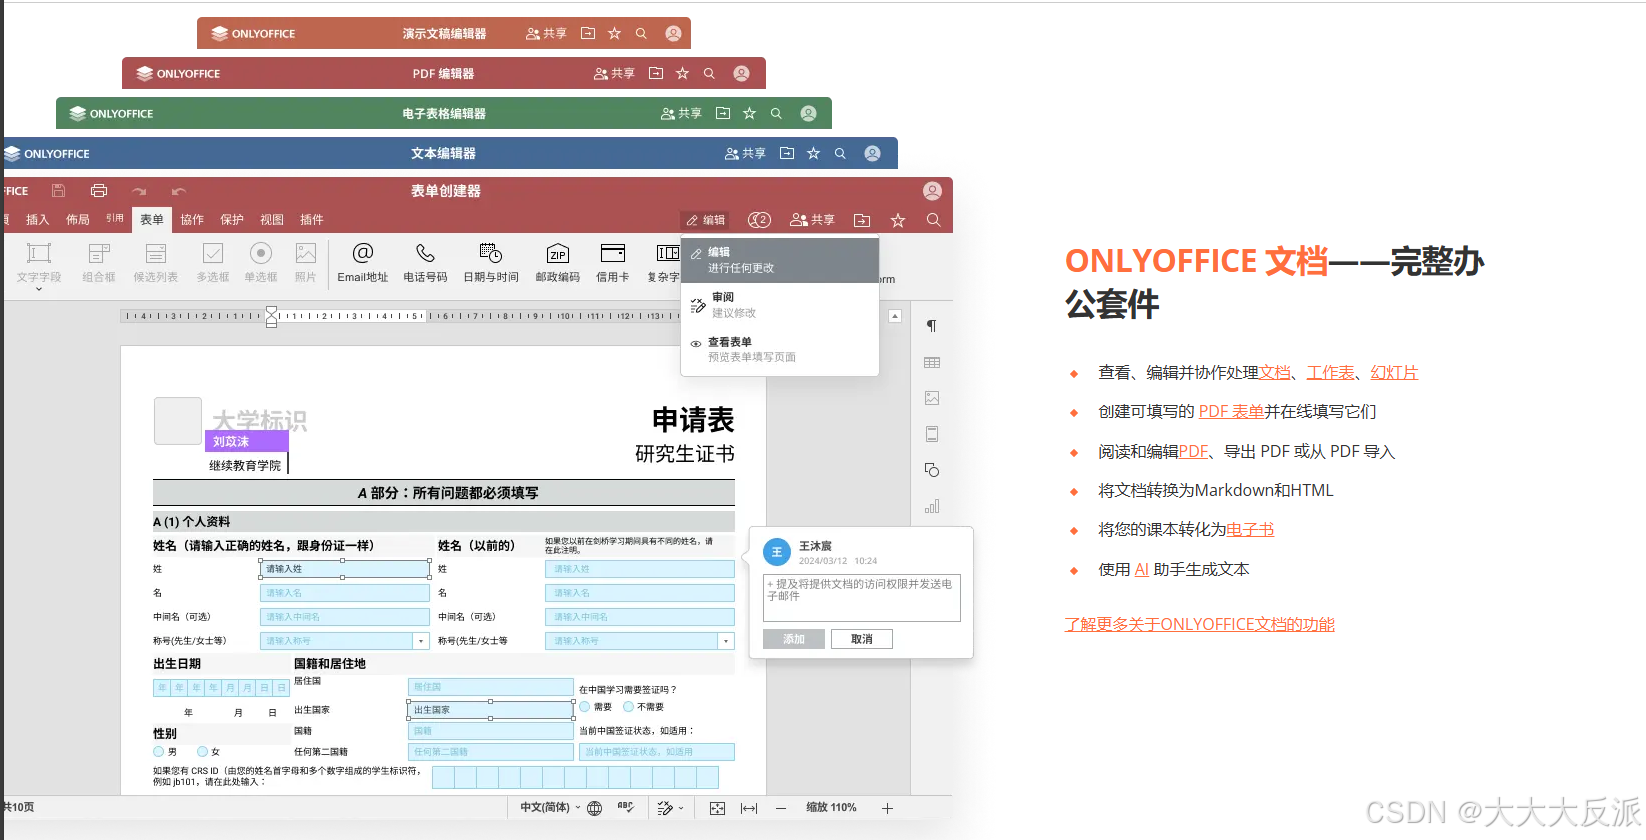Click zoom in plus button
Screen dimensions: 1646x840
point(887,808)
